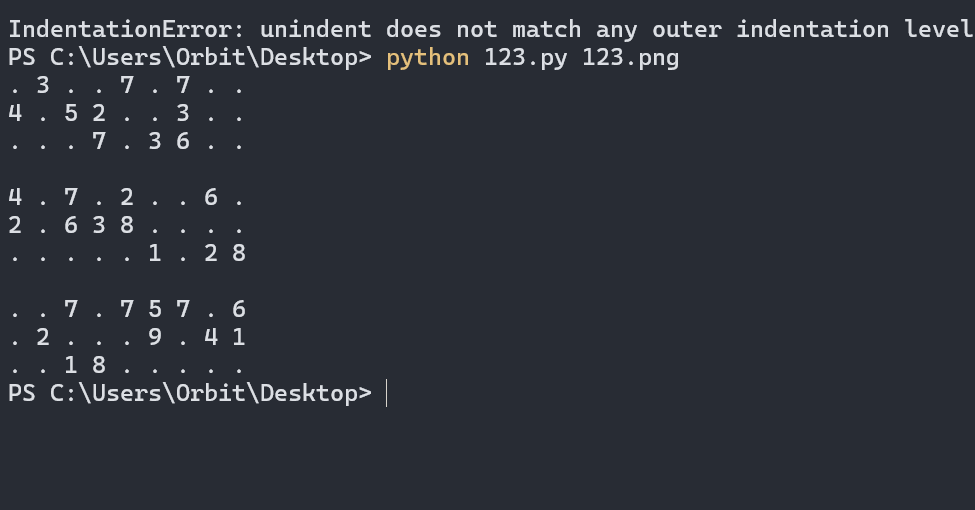Click the 123.py script argument
Image resolution: width=975 pixels, height=510 pixels.
click(x=525, y=58)
